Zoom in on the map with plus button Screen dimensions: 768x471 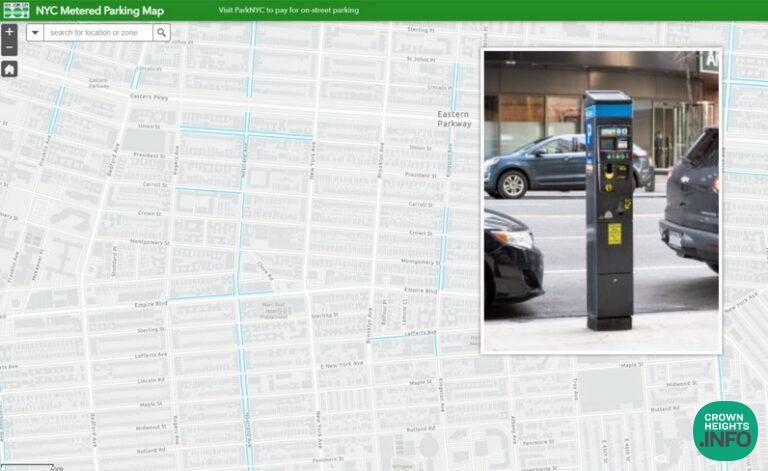(9, 32)
